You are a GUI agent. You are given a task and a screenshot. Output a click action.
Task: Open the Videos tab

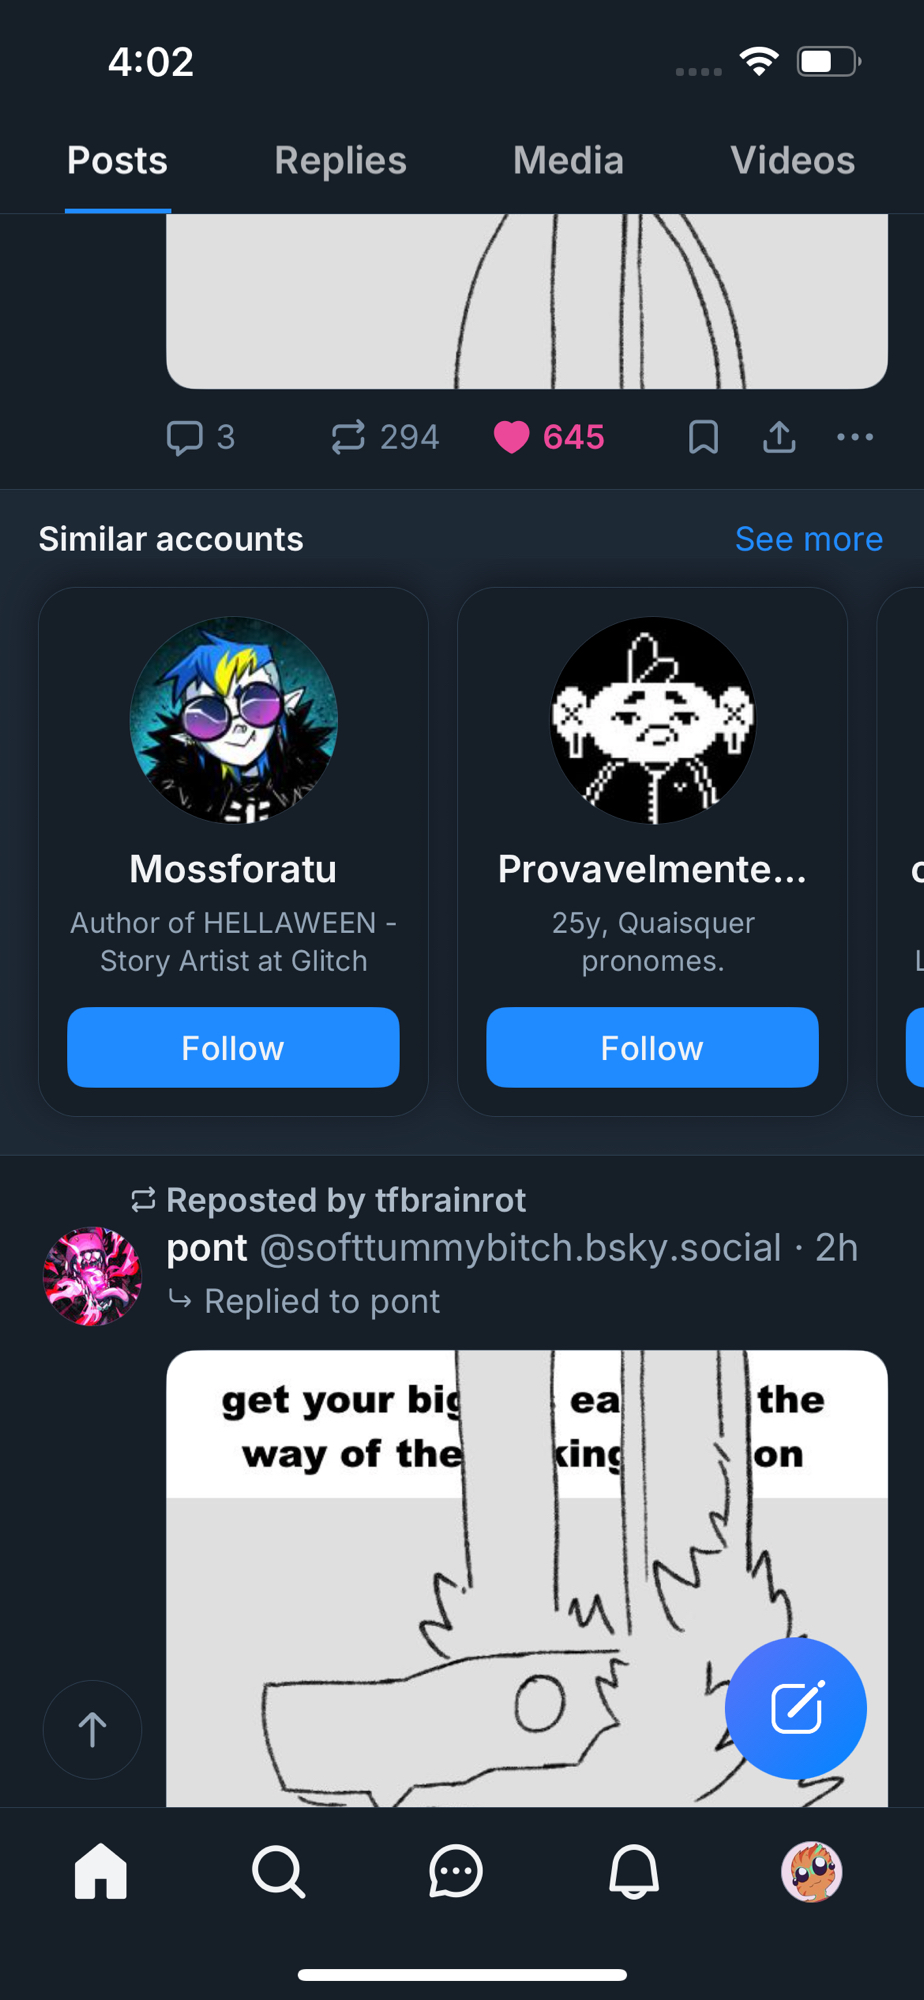[792, 161]
